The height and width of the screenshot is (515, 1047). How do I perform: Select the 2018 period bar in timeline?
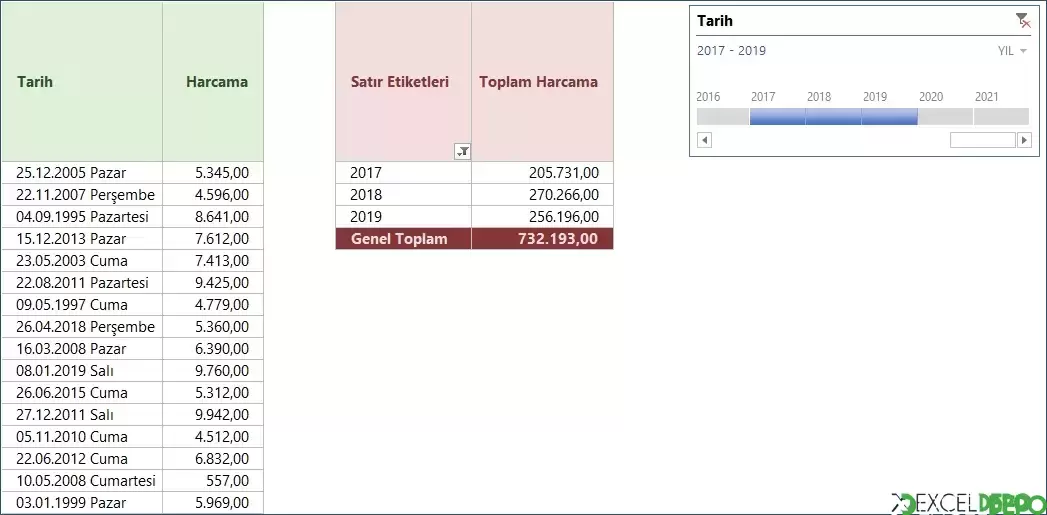point(833,117)
